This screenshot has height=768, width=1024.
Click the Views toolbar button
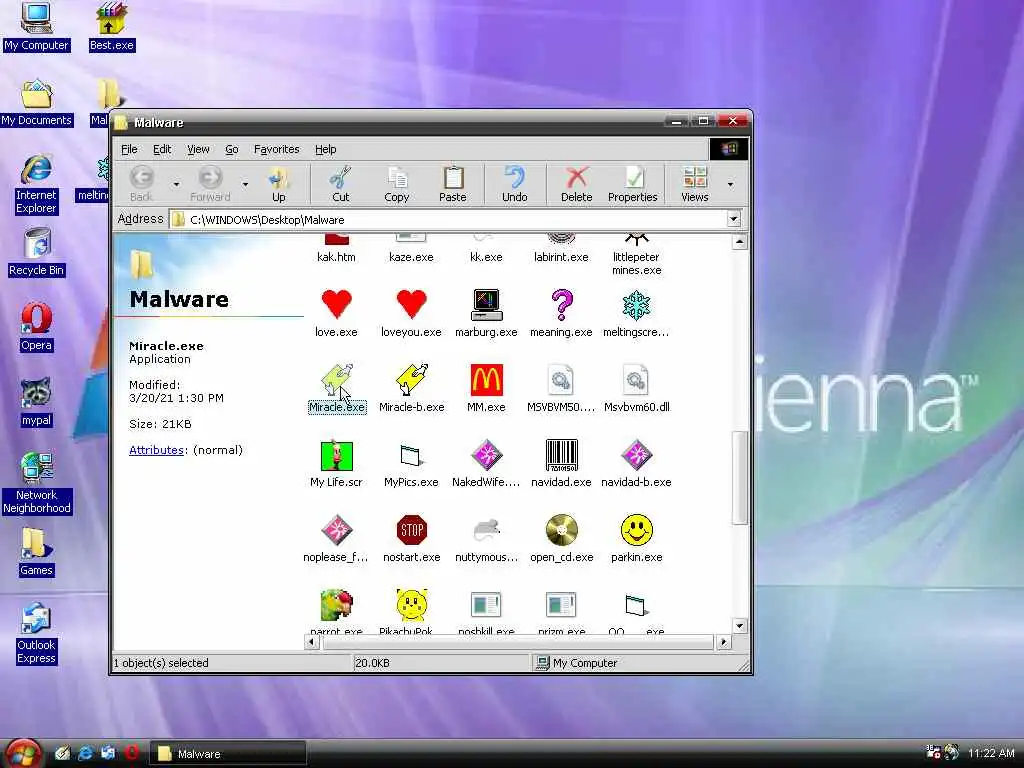(x=695, y=184)
